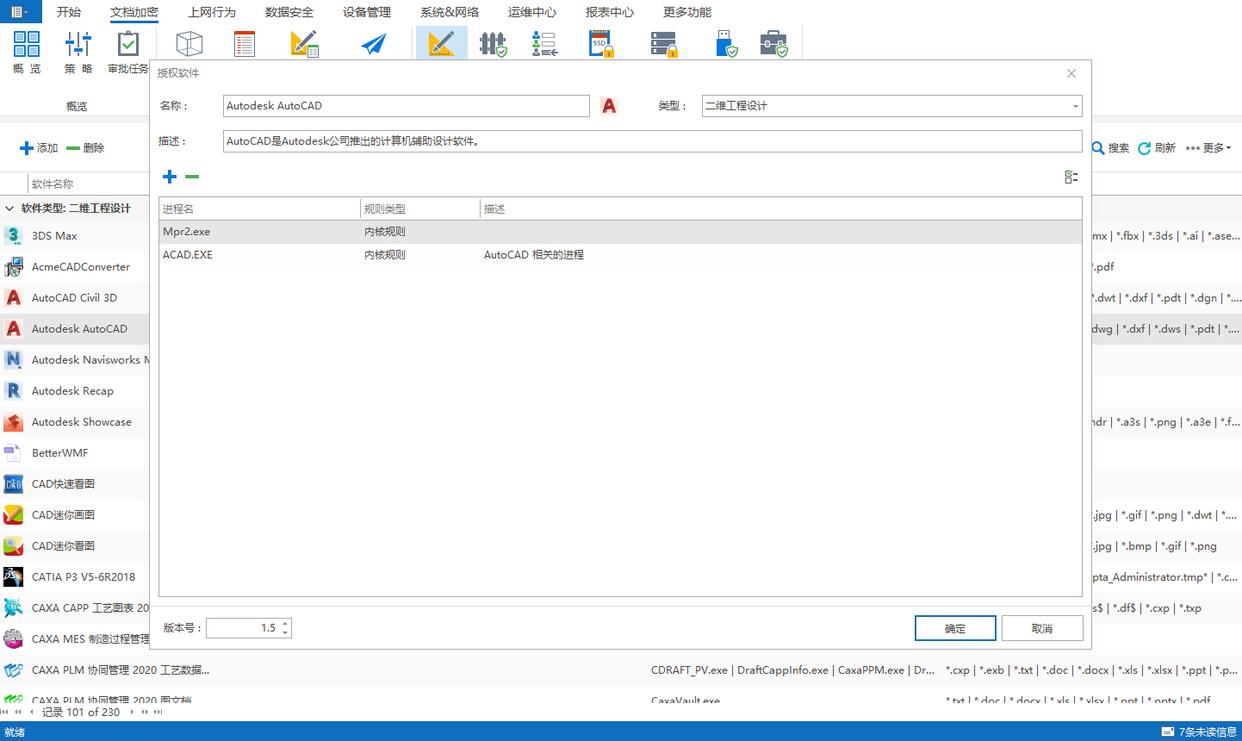The height and width of the screenshot is (741, 1242).
Task: Expand the 更多 dropdown menu
Action: tap(1208, 148)
